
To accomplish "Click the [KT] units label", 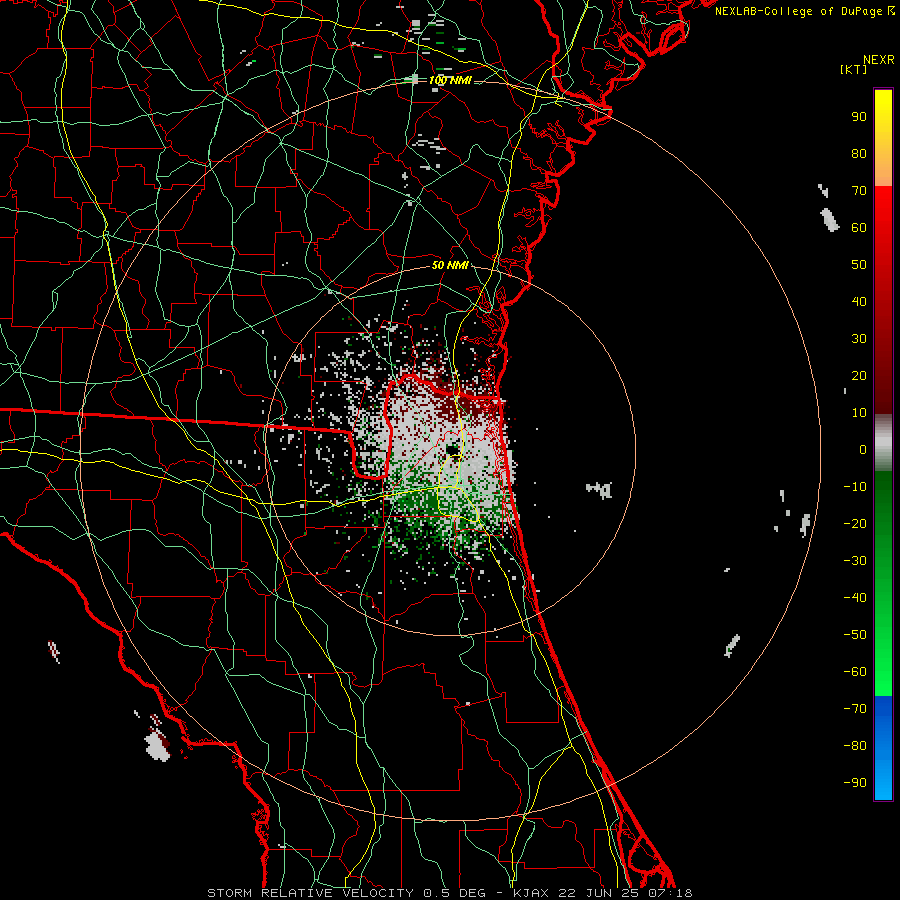I will pos(854,69).
